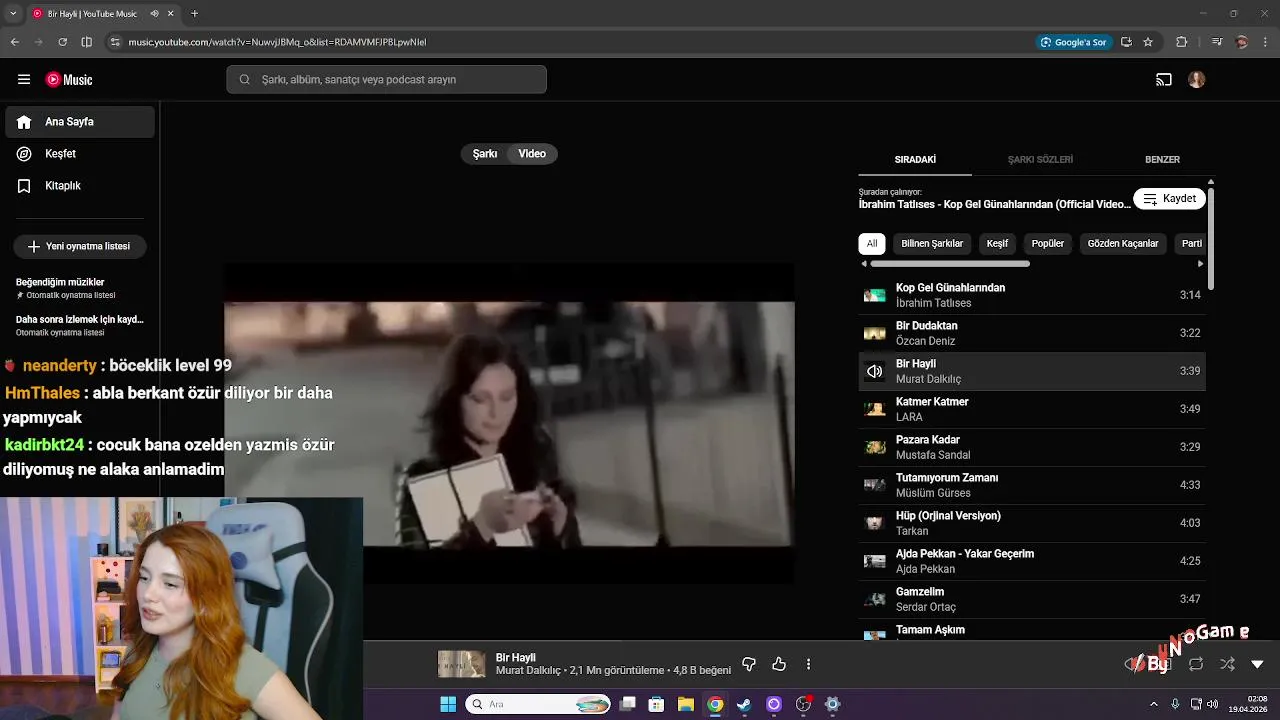Go back in the browser

click(14, 42)
